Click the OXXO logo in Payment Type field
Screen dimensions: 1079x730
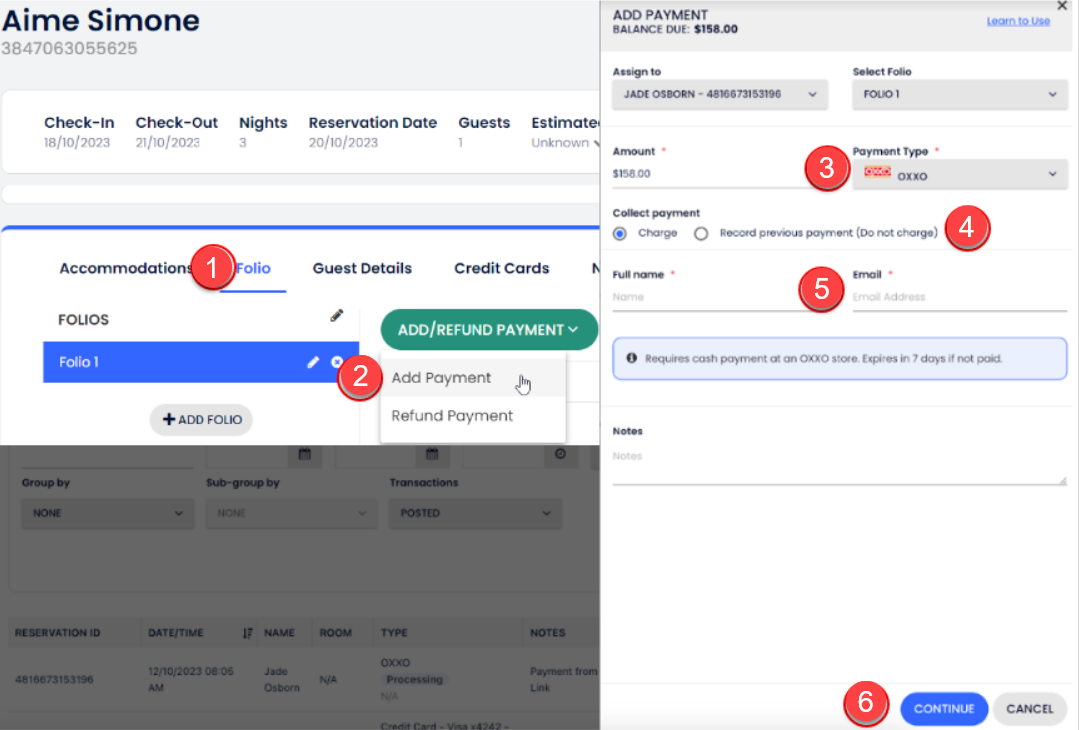877,172
